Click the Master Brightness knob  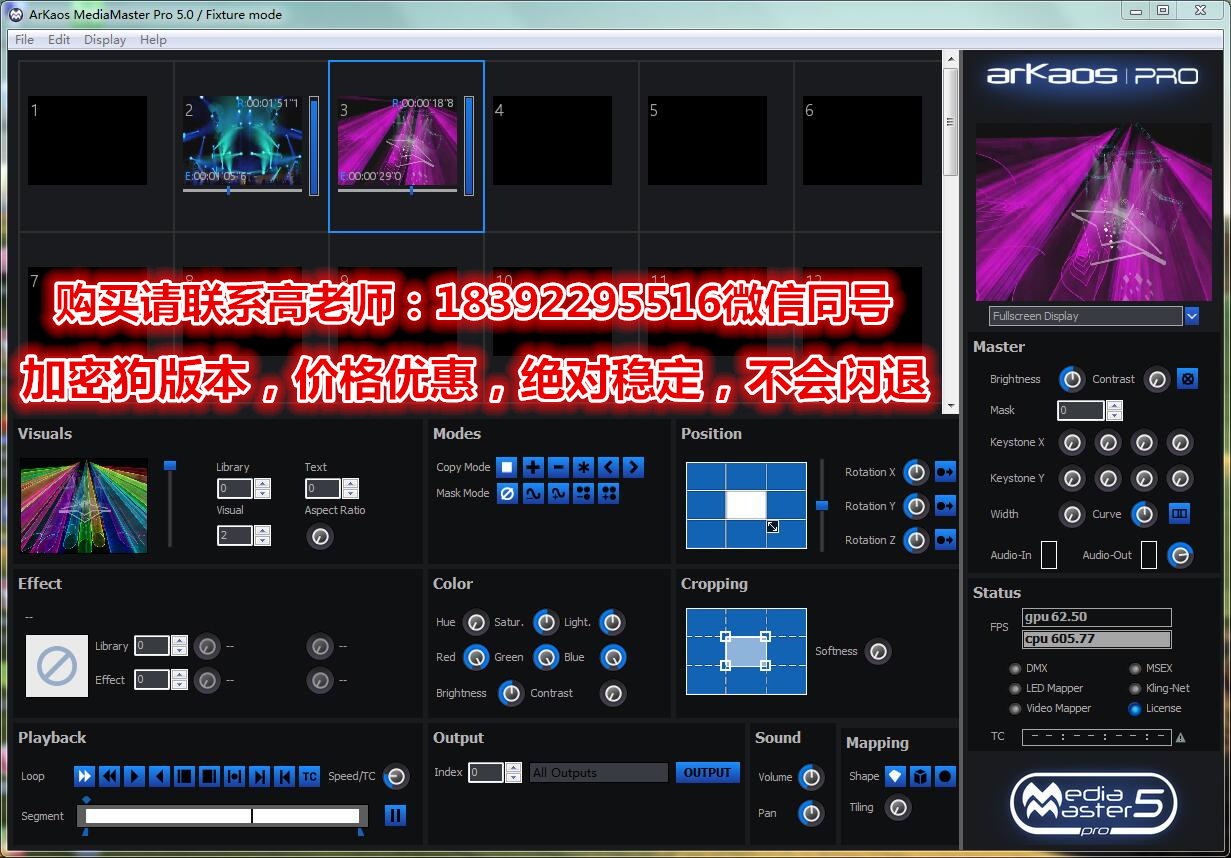pyautogui.click(x=1071, y=379)
